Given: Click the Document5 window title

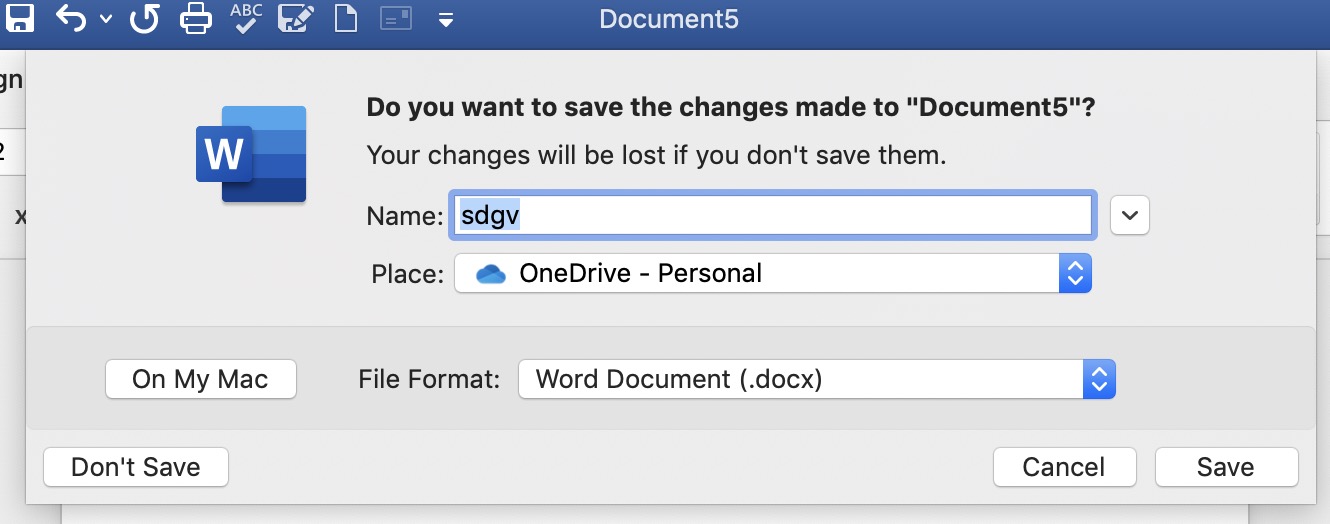Looking at the screenshot, I should [x=669, y=19].
